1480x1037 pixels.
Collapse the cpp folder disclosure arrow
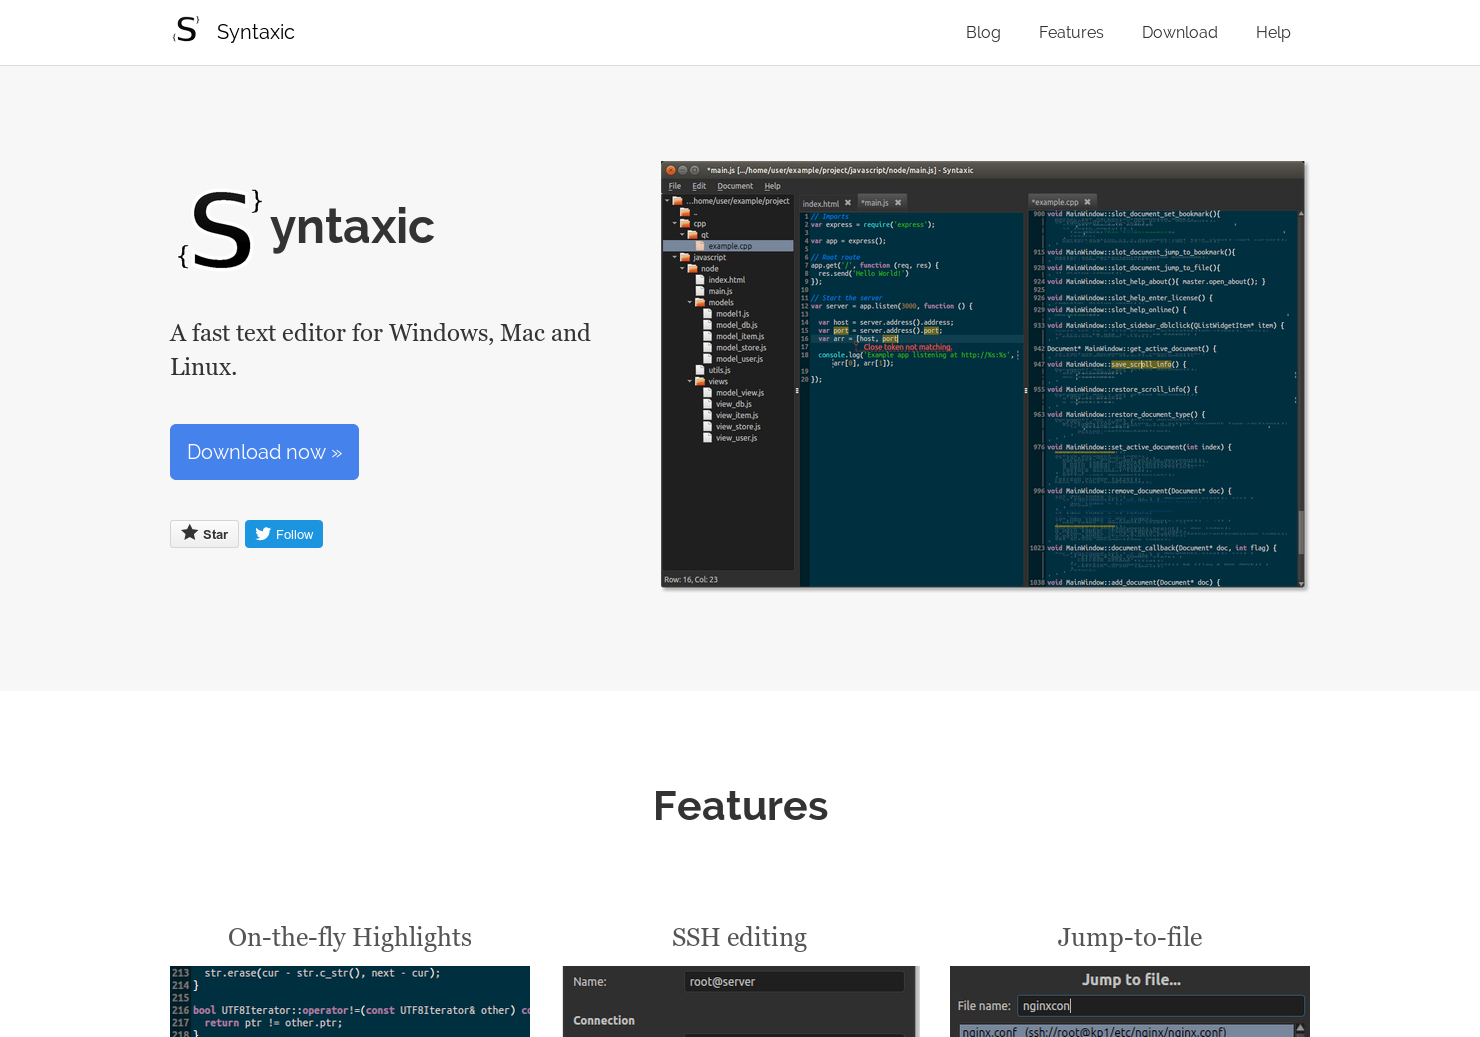point(676,223)
